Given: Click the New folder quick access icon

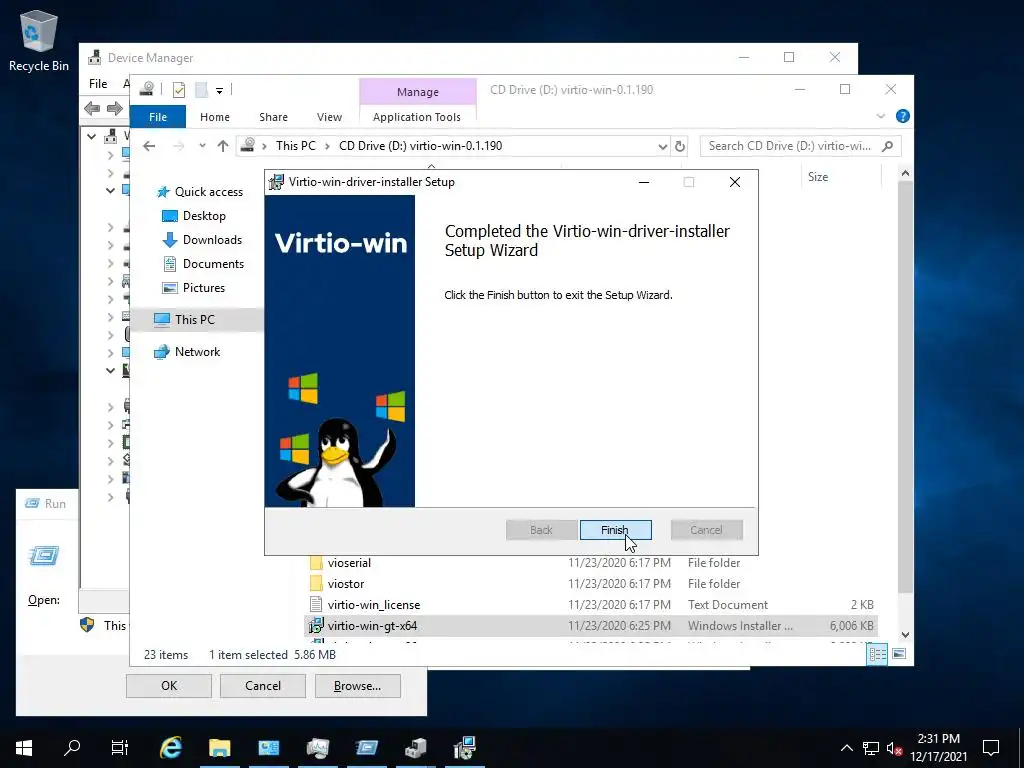Looking at the screenshot, I should [x=201, y=89].
